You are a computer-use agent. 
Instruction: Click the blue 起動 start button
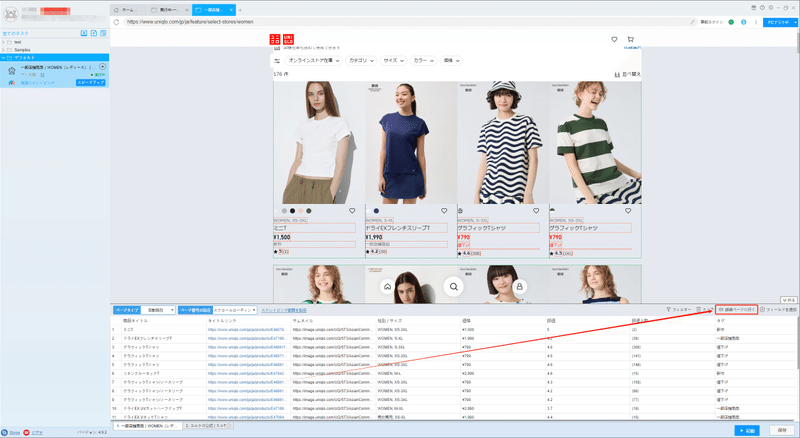pos(747,430)
